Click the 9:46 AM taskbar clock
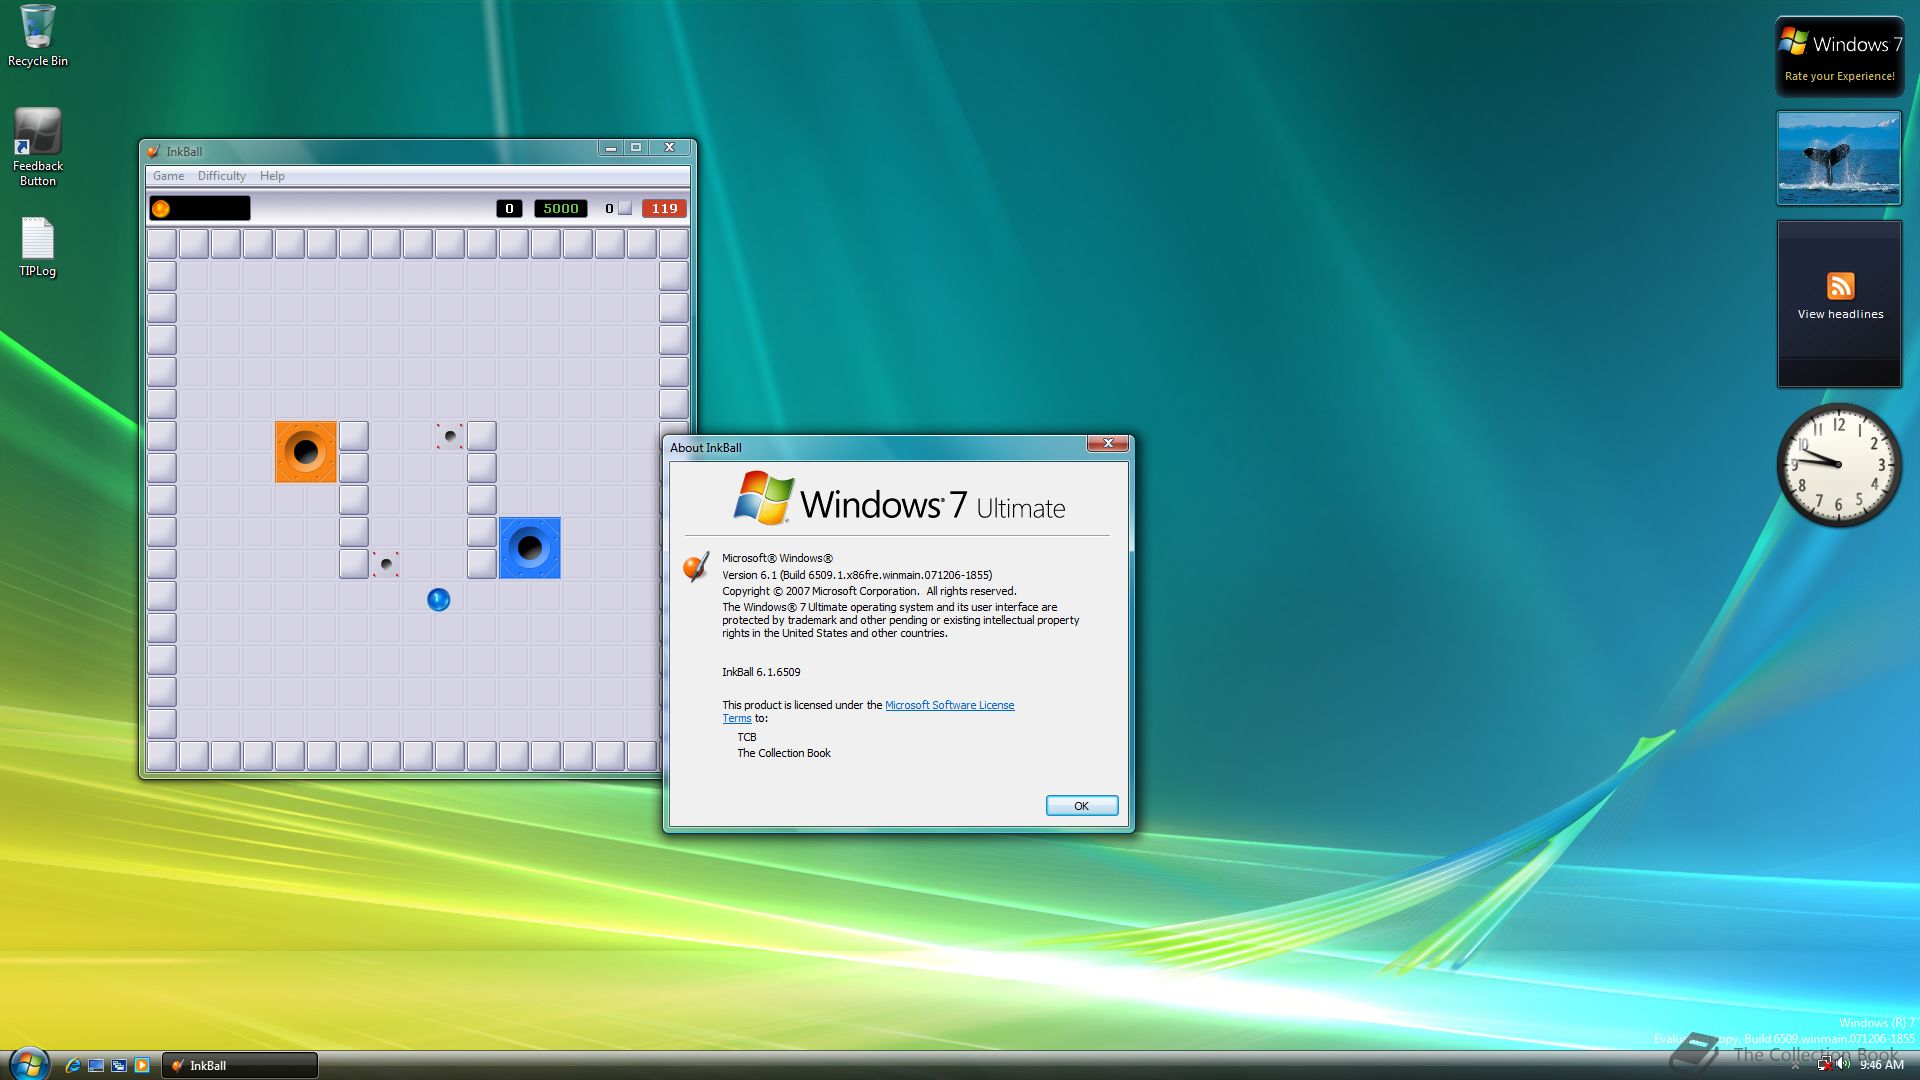The image size is (1920, 1080). (1881, 1065)
